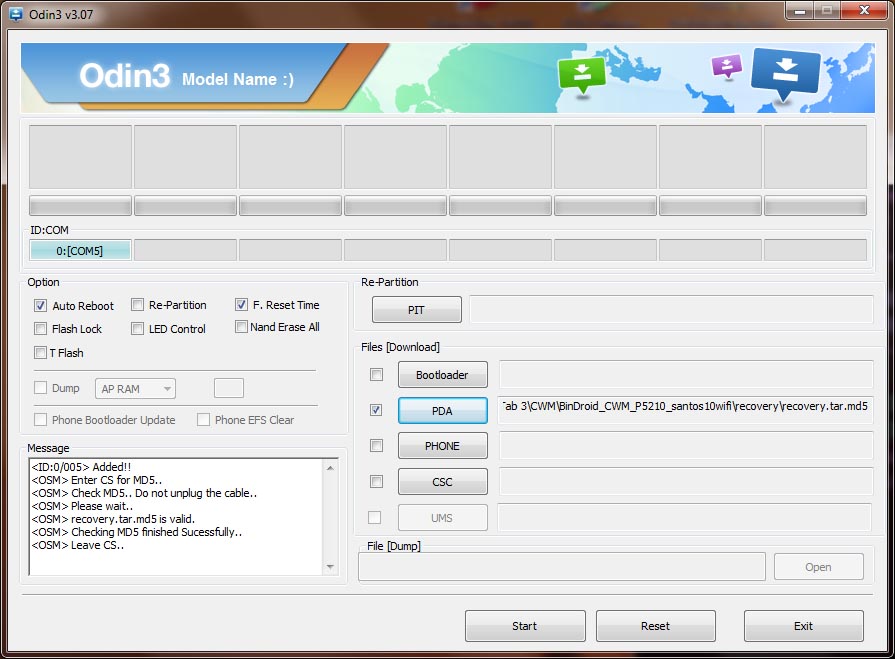The image size is (895, 659).
Task: Click the PIT file path field
Action: (x=671, y=310)
